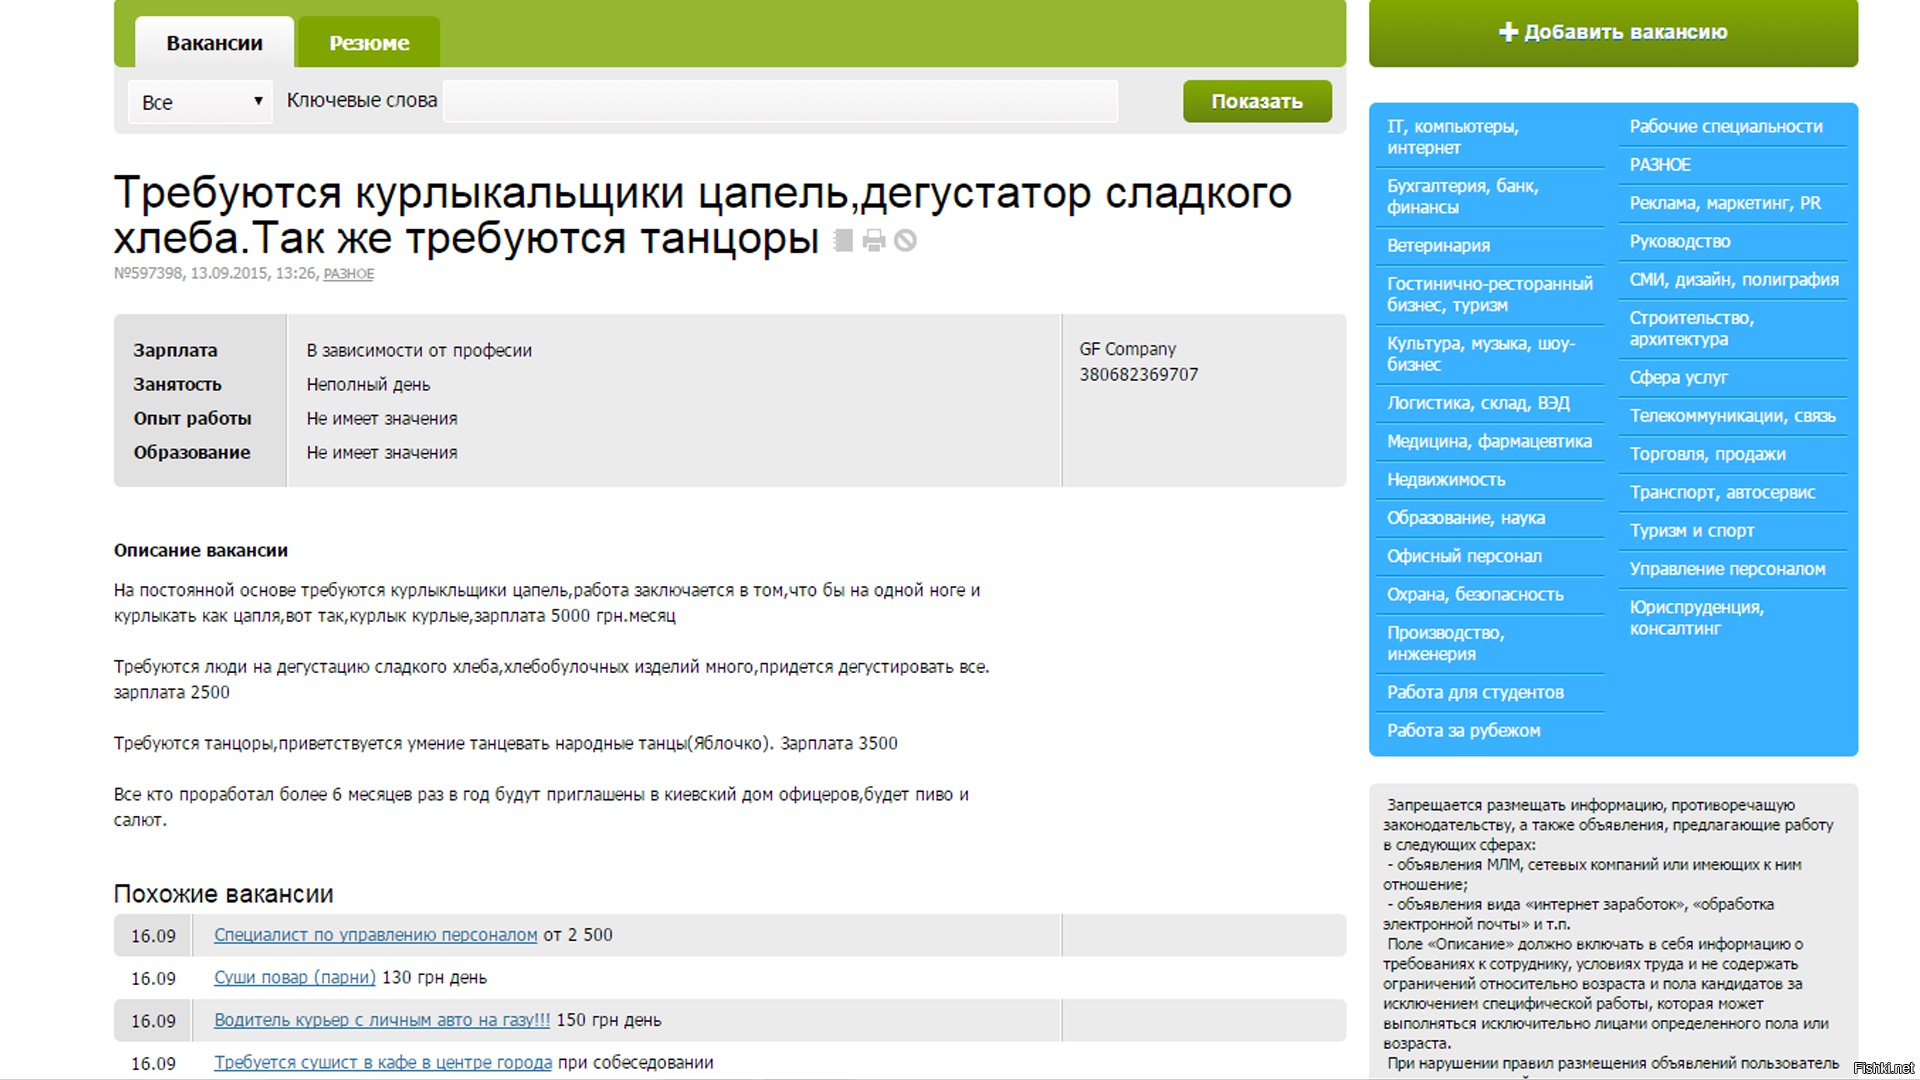
Task: Open Требуется сушист в кафе vacancy
Action: point(383,1062)
